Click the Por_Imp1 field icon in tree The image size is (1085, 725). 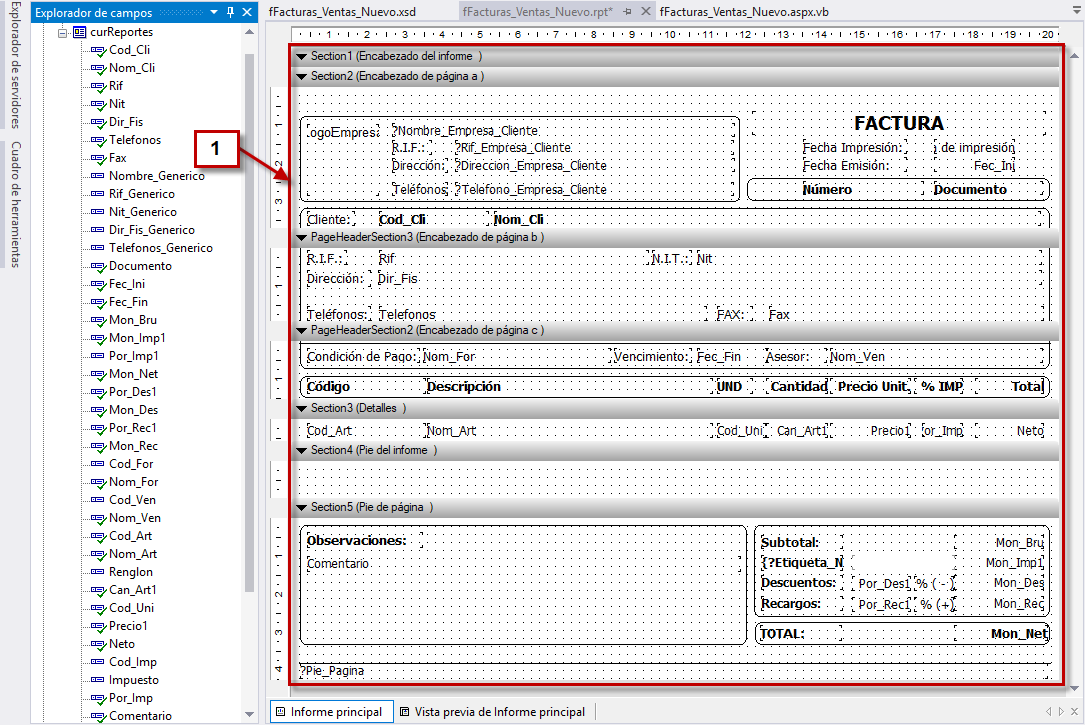point(97,356)
